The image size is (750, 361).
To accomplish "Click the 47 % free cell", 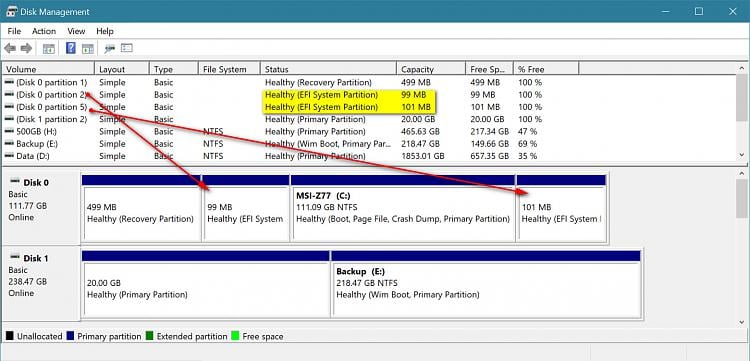I will 528,131.
